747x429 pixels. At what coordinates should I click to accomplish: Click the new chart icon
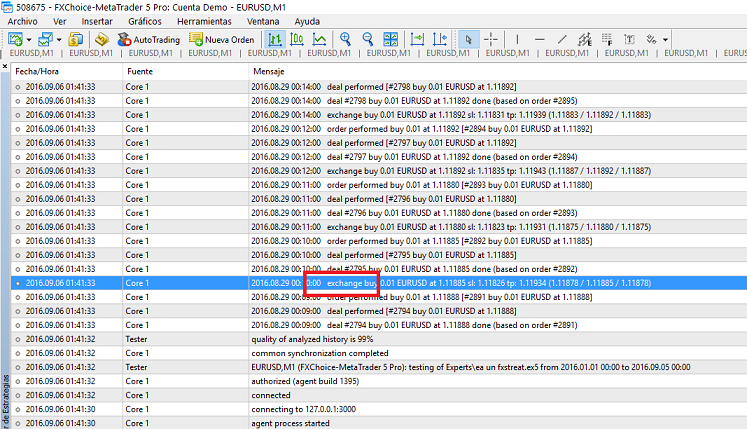(17, 39)
